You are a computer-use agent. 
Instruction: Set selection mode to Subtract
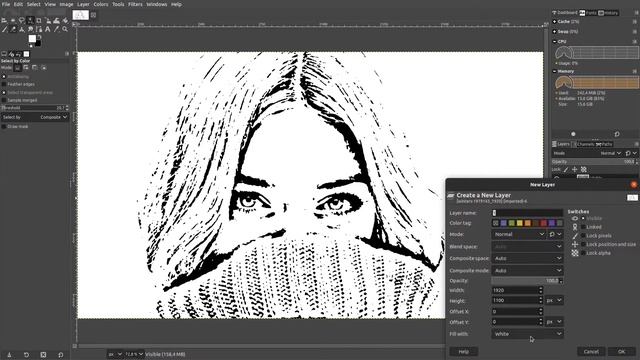(x=35, y=68)
